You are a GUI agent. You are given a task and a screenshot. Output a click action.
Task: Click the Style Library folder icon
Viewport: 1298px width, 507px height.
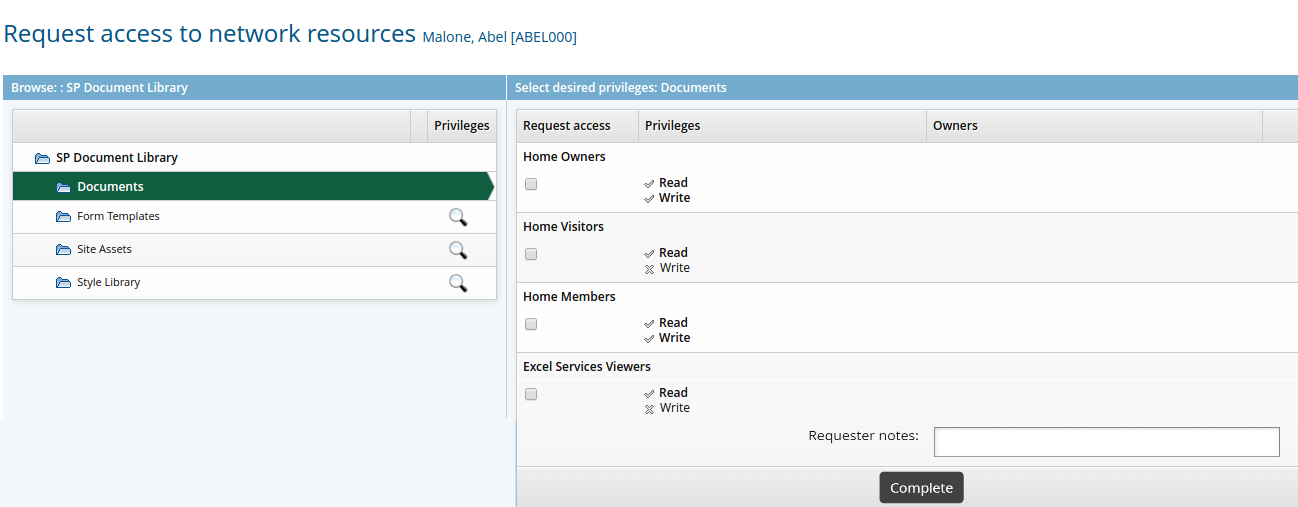(64, 283)
